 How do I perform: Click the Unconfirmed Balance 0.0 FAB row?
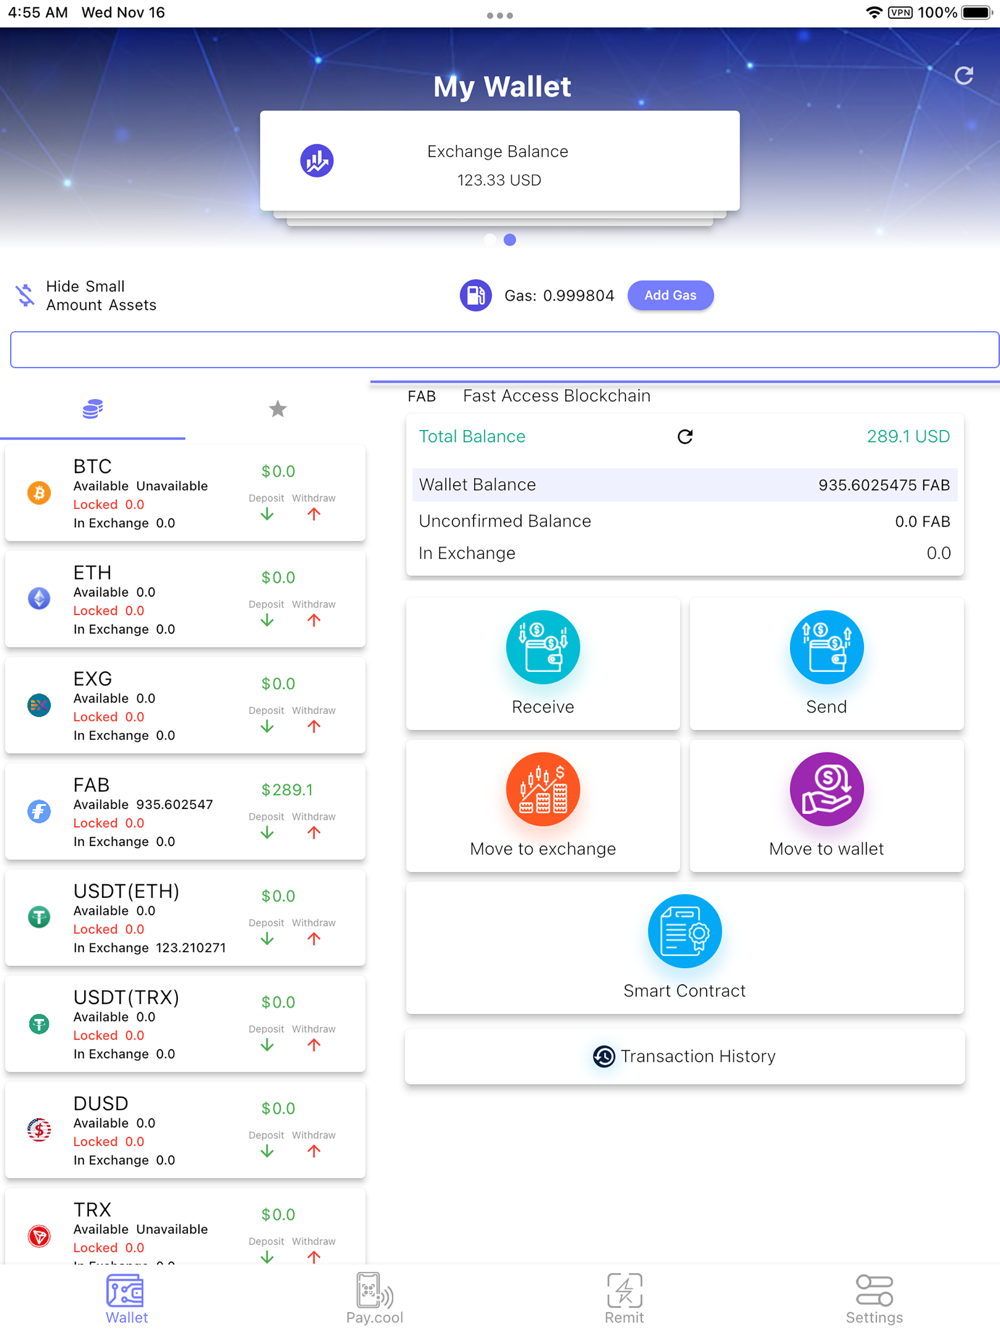click(685, 521)
